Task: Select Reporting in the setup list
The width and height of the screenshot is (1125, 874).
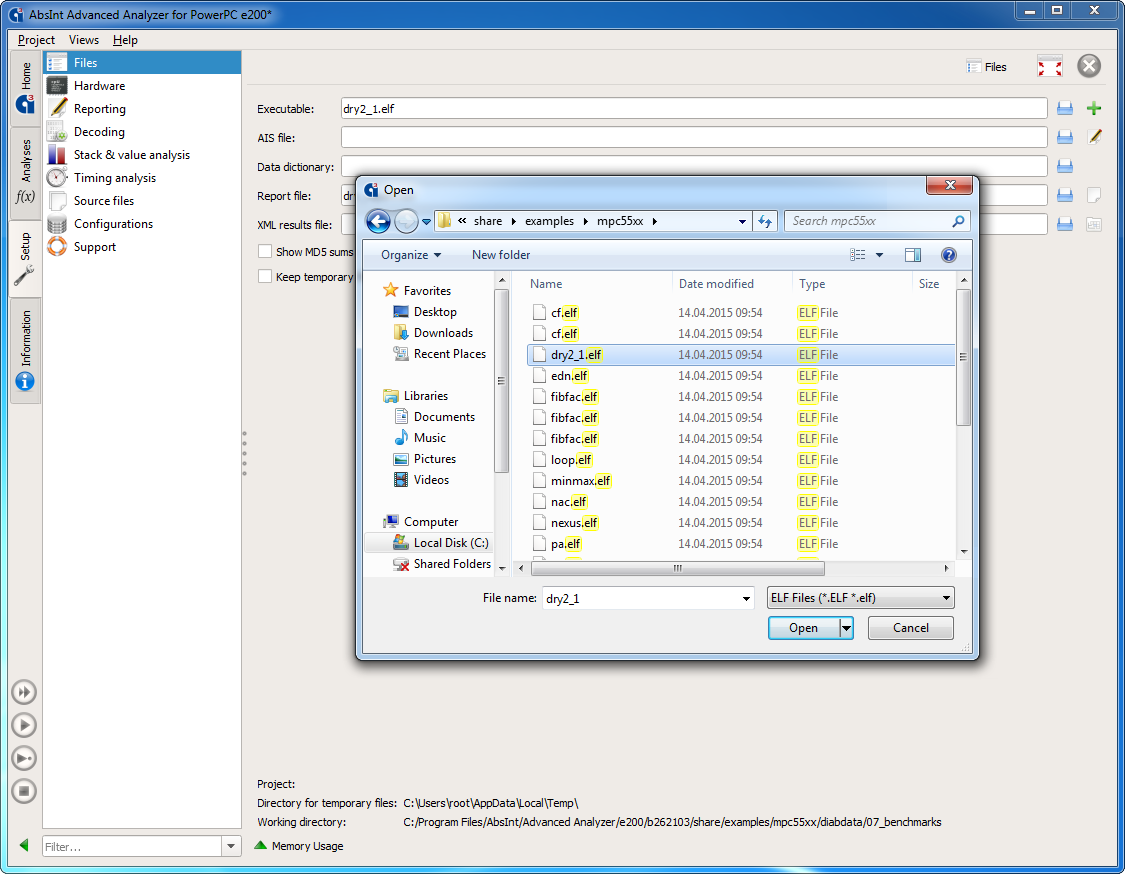Action: point(142,108)
